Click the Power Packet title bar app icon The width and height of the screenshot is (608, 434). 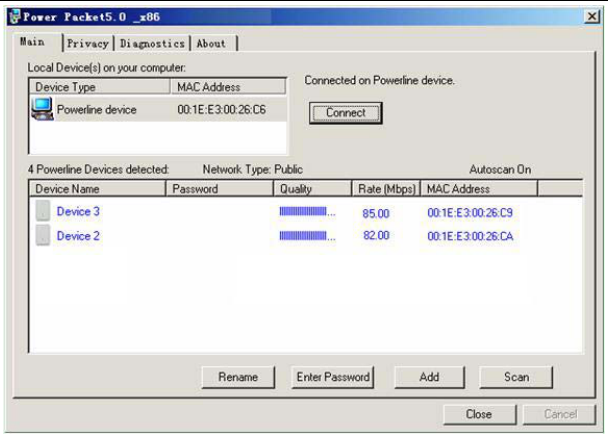[x=15, y=17]
